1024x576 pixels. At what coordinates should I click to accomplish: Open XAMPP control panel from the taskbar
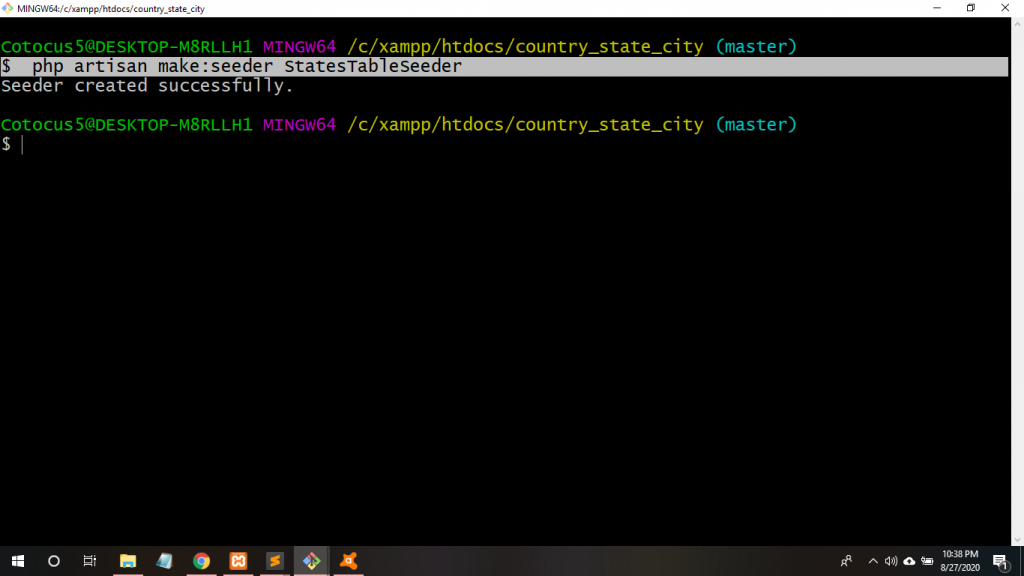pos(238,561)
